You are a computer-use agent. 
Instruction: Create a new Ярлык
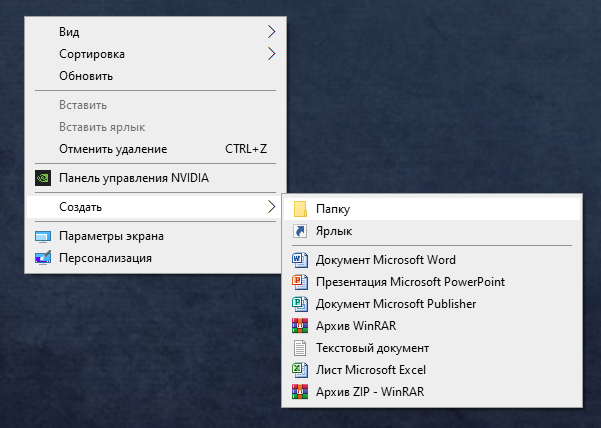click(x=432, y=231)
